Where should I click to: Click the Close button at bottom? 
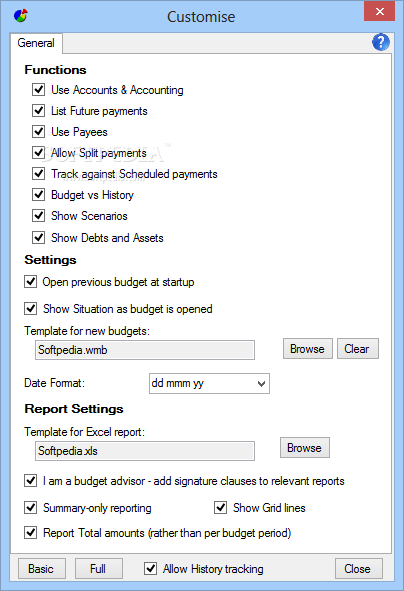tap(358, 568)
